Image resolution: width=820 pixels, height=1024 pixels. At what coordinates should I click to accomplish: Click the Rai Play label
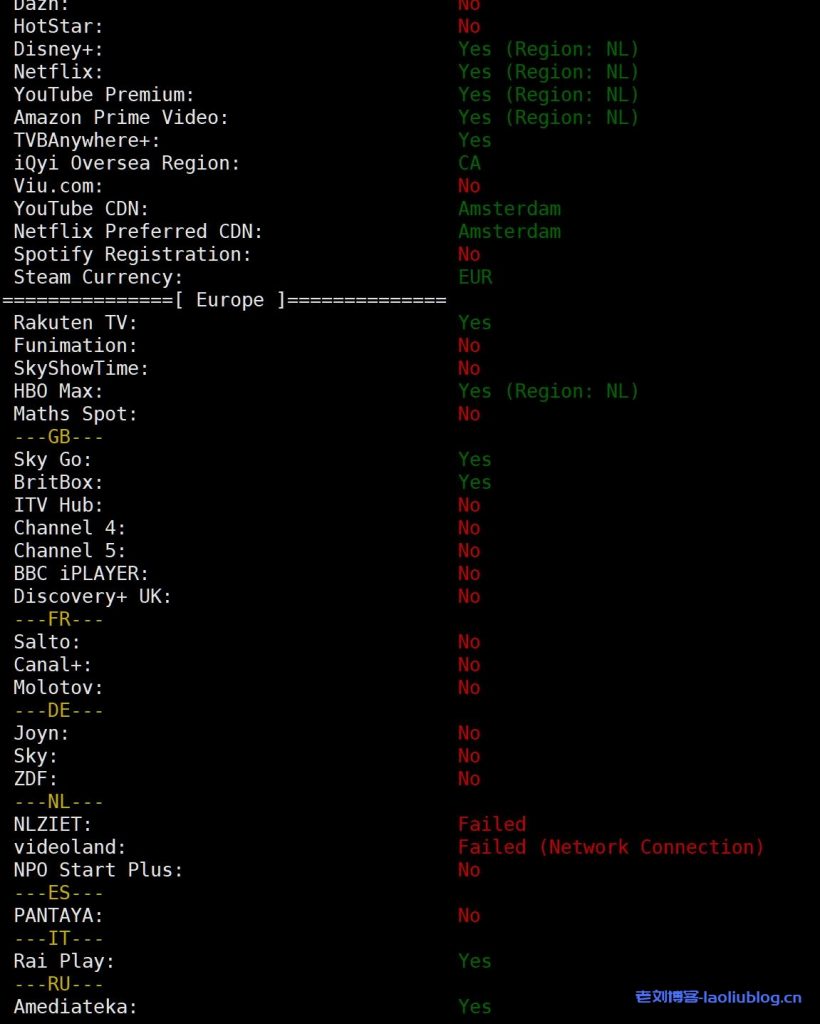(x=64, y=961)
